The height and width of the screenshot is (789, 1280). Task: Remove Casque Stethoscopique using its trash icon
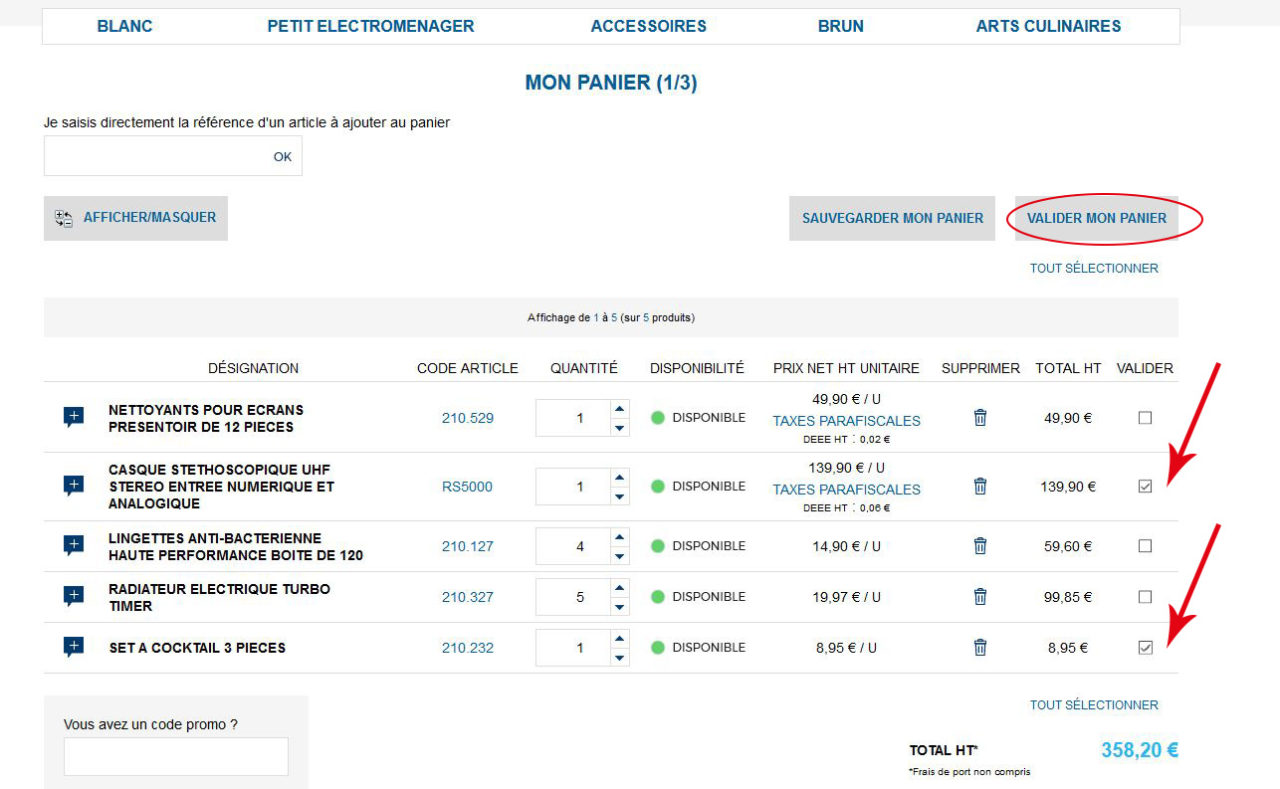(x=980, y=486)
